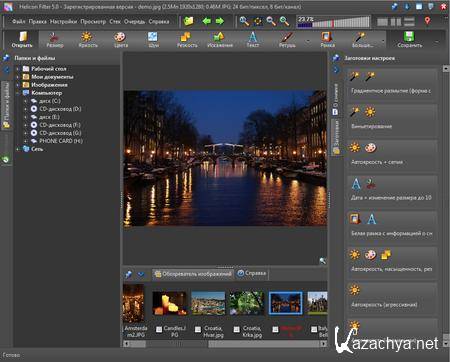Click the fourth green magnifier zoom icon
This screenshot has width=450, height=362.
tap(284, 21)
